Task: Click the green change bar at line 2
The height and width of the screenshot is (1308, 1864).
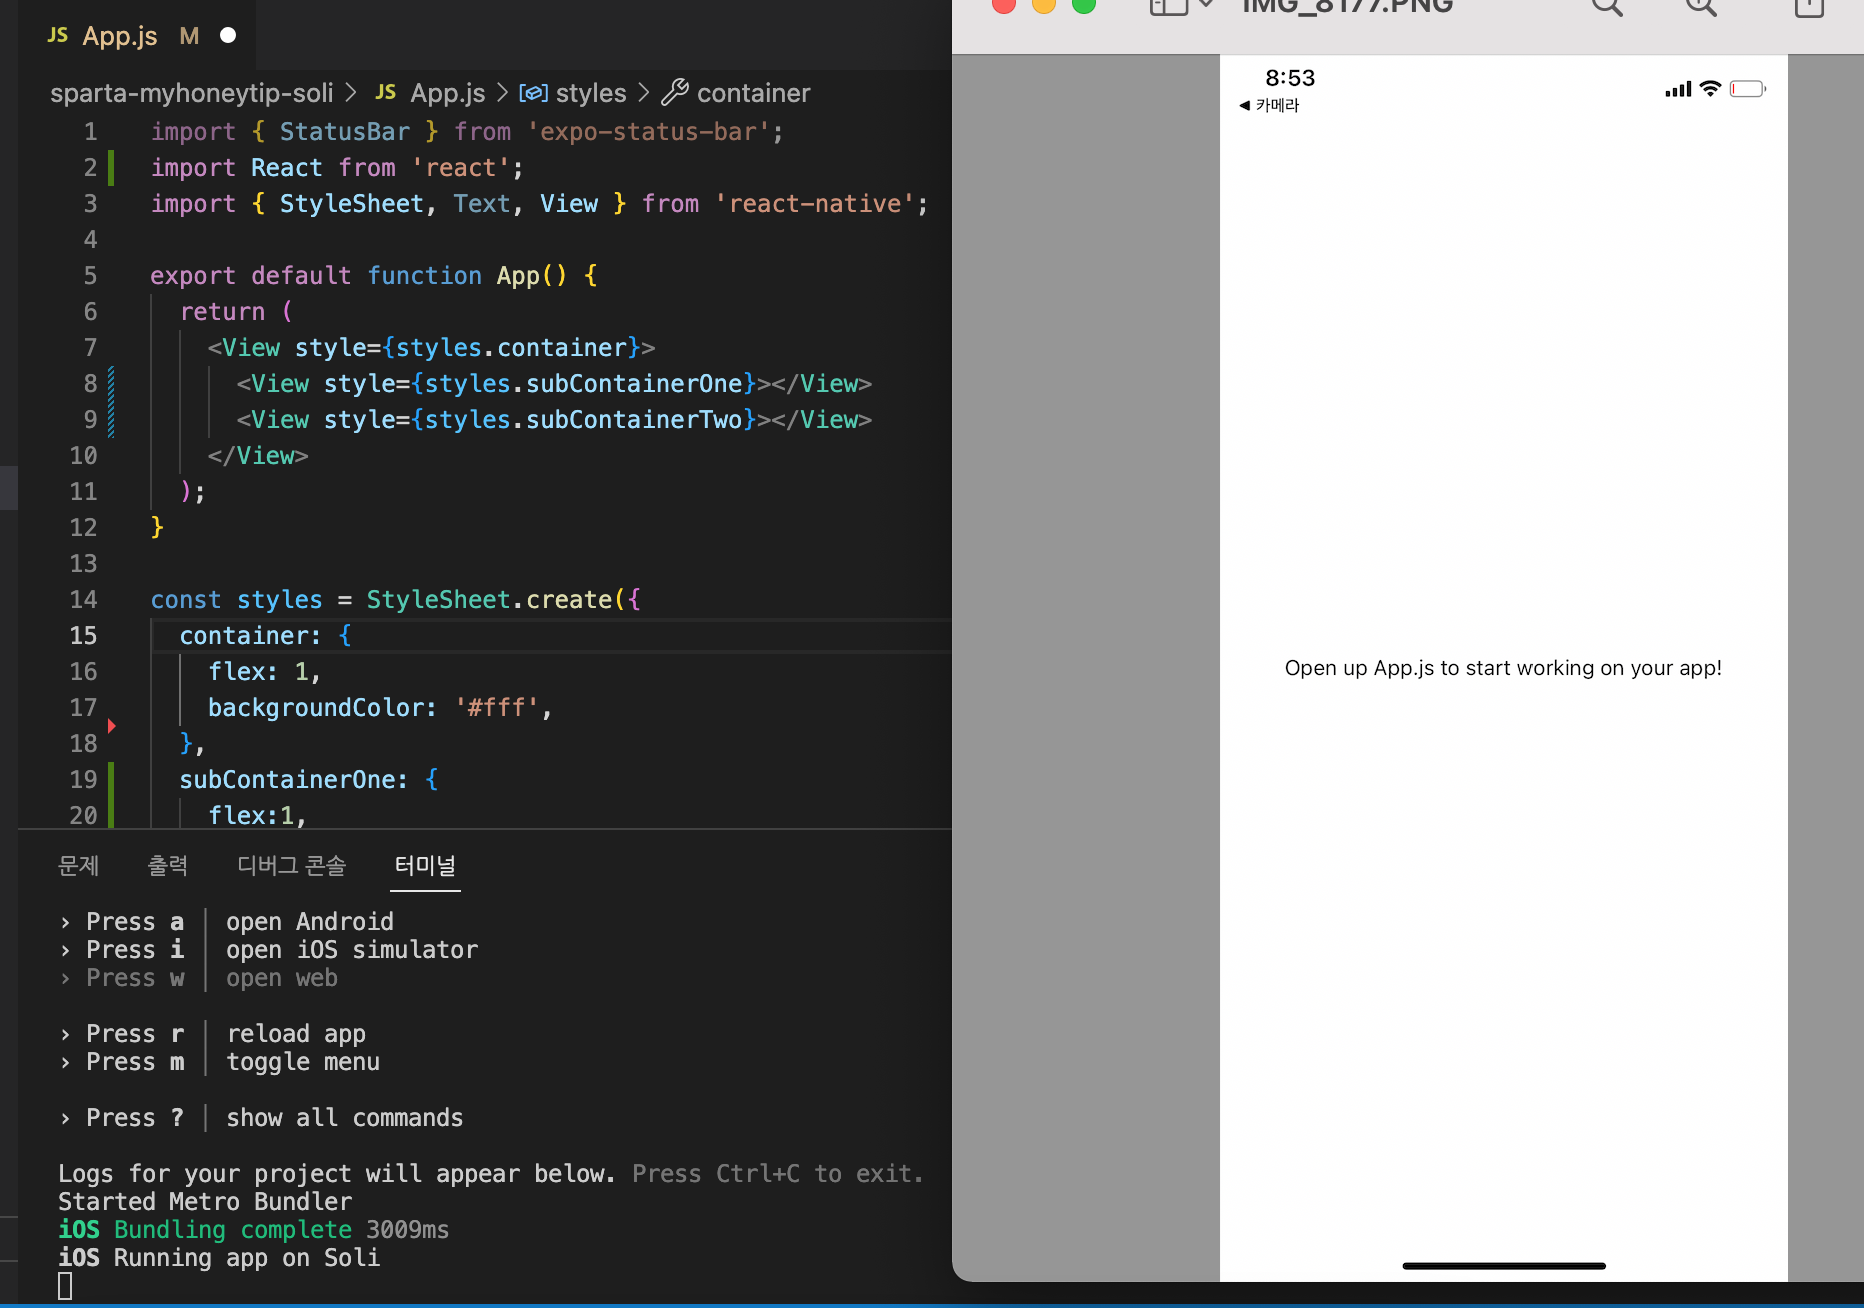Action: click(x=111, y=168)
